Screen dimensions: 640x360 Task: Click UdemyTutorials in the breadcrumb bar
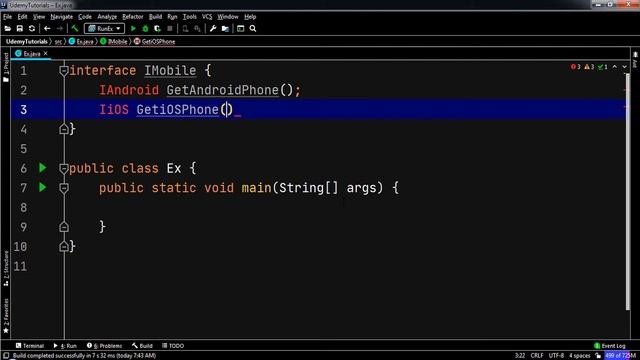coord(27,41)
